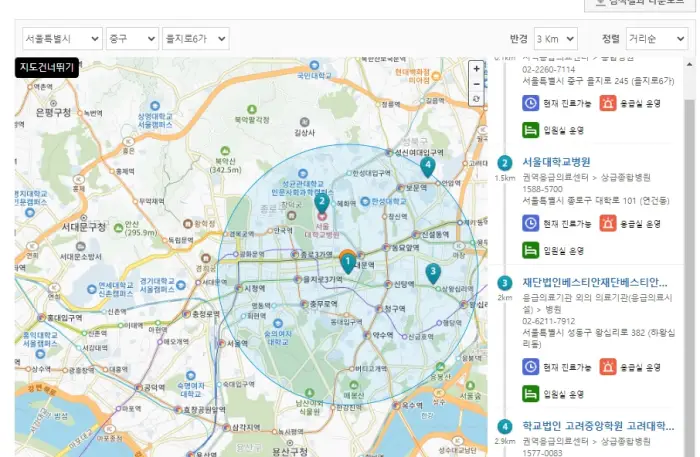Click 숭의여자대학교 icon on map
Screen dimensions: 700x457
[x=278, y=323]
